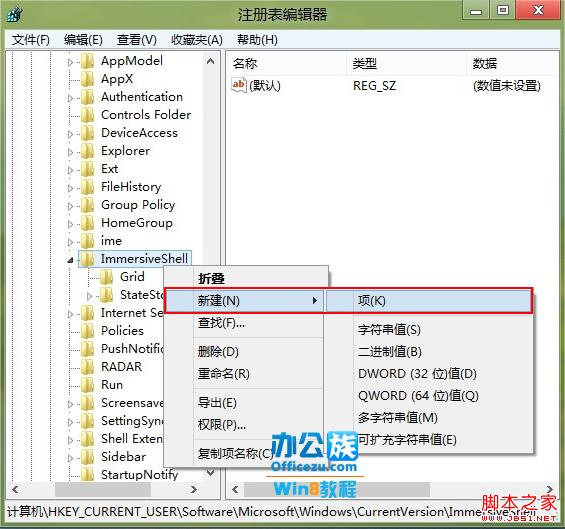The height and width of the screenshot is (529, 565).
Task: Click the Sidebar folder icon
Action: coord(88,457)
